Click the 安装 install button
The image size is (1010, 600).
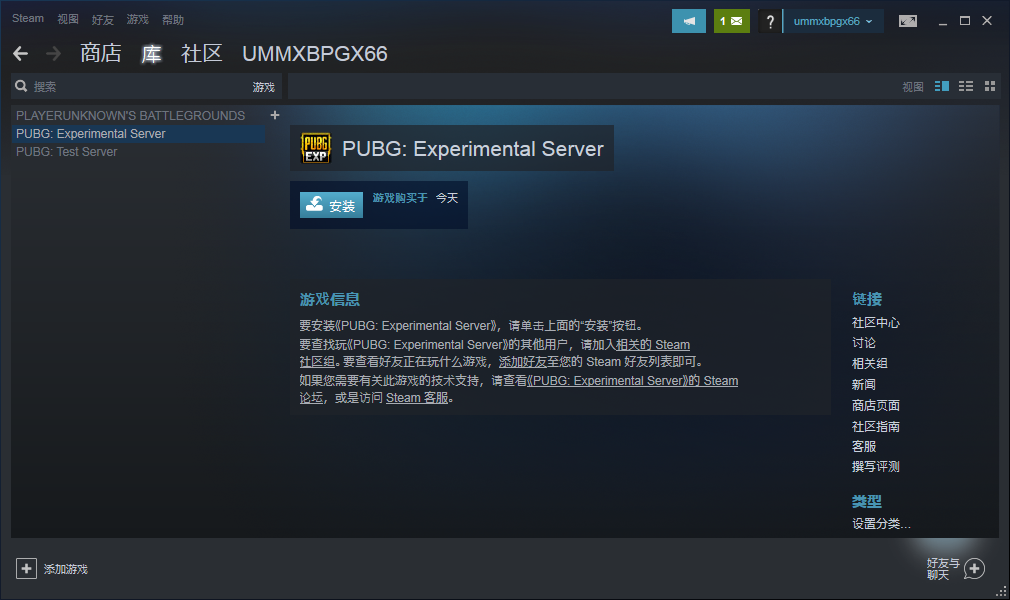[331, 205]
